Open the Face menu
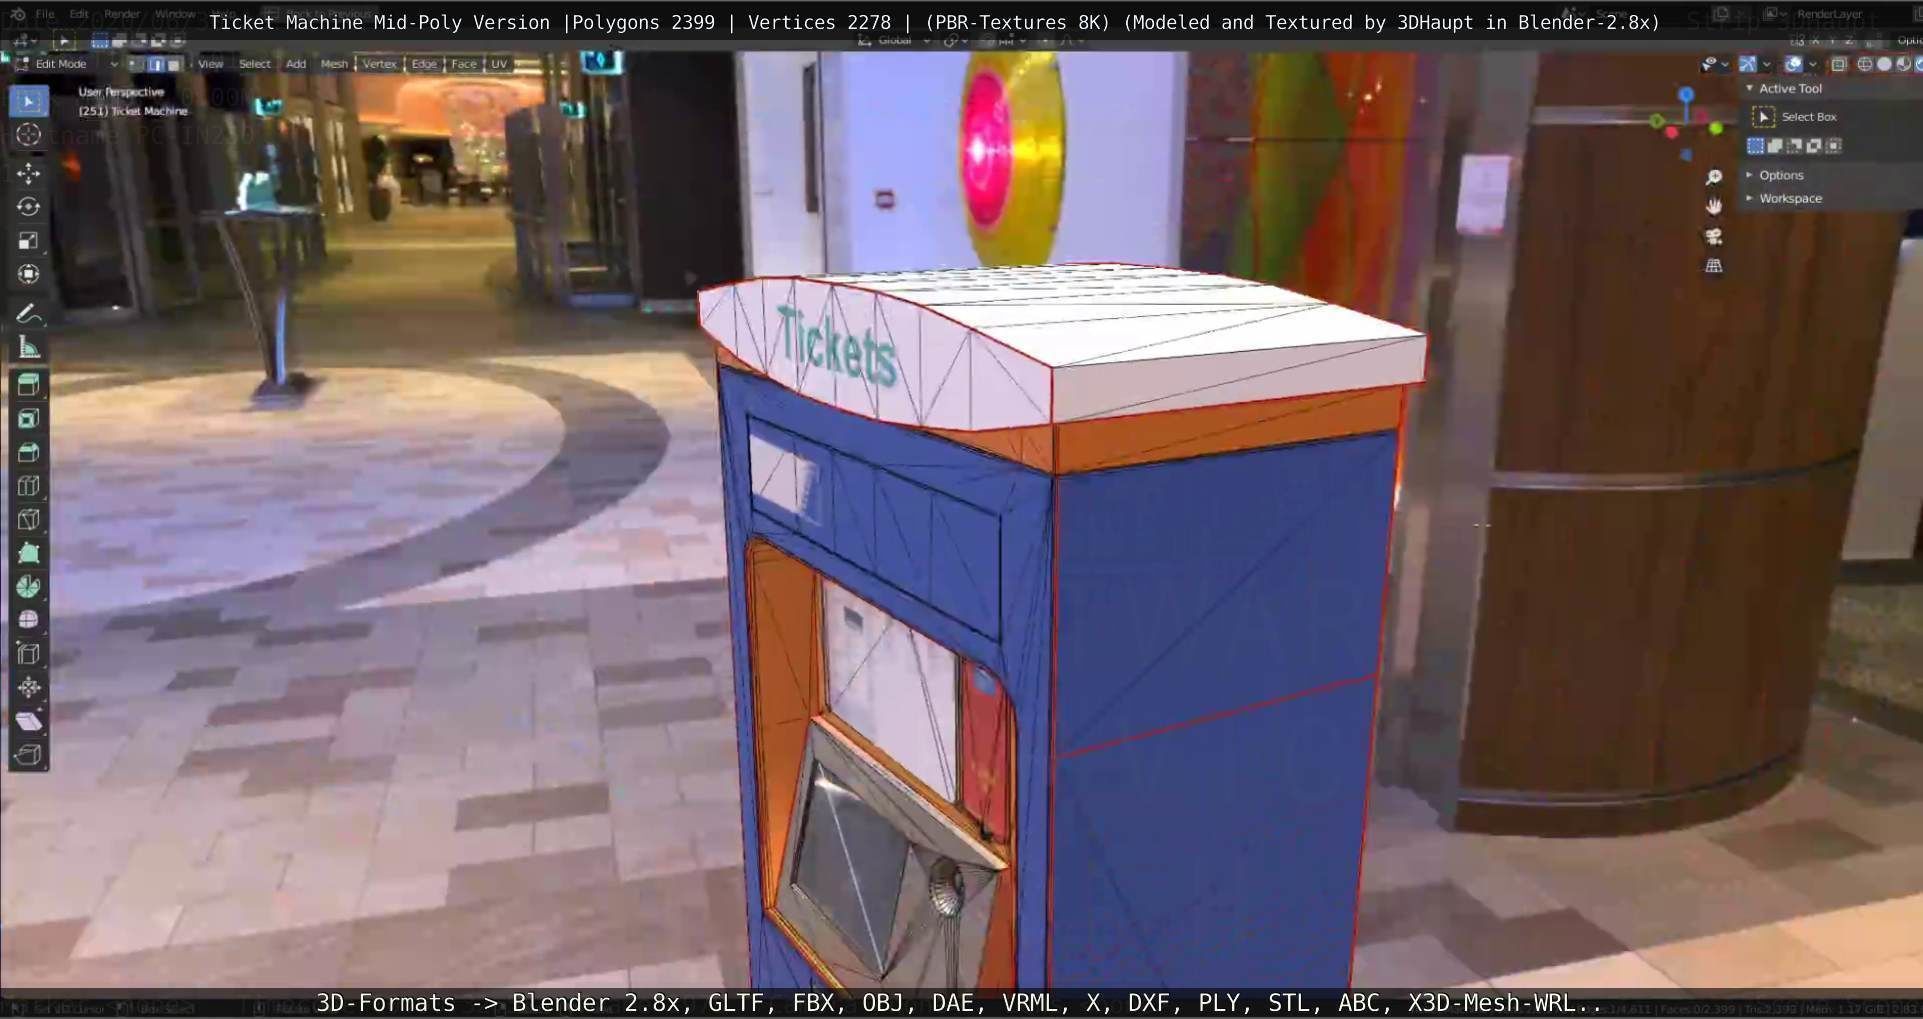The image size is (1923, 1019). [464, 64]
